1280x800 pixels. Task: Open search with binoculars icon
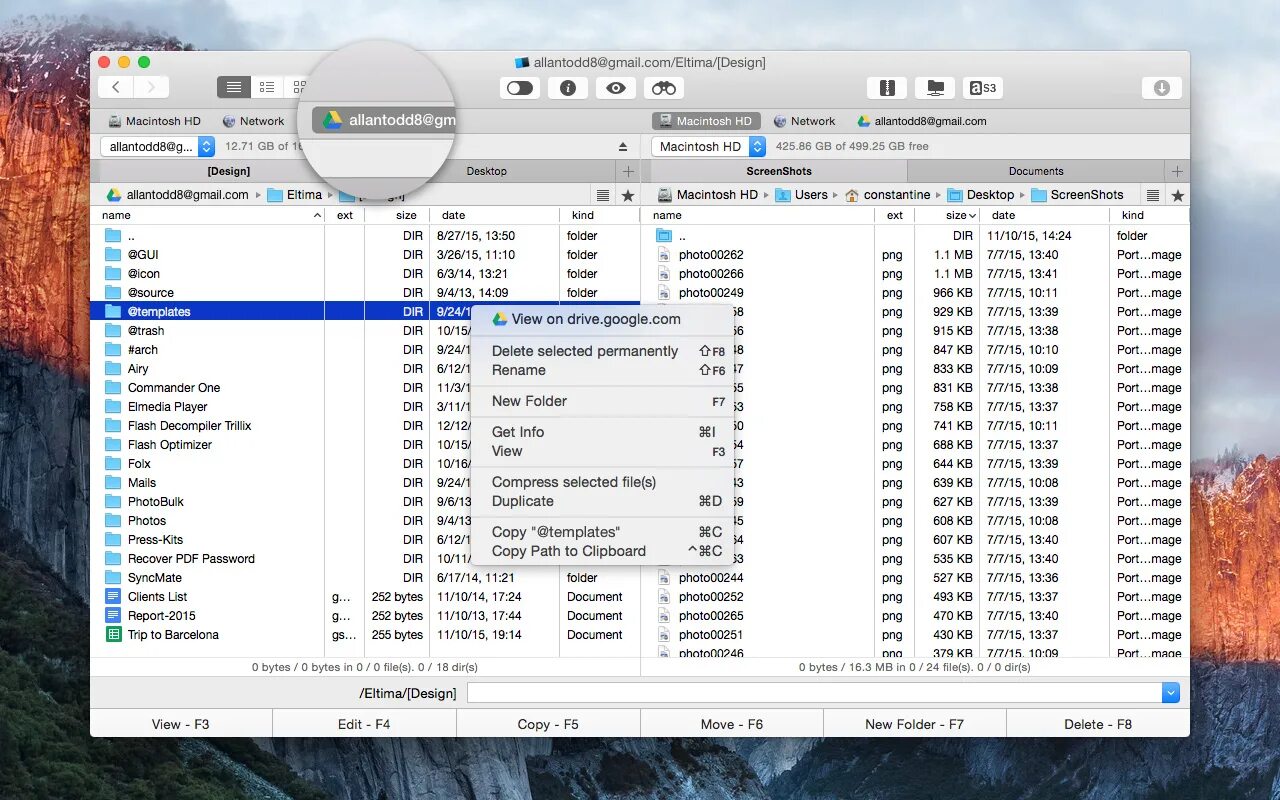664,88
